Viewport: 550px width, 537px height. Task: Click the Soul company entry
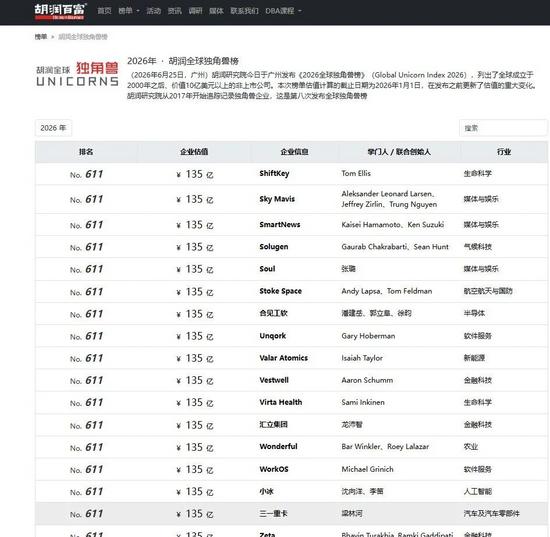coord(267,269)
